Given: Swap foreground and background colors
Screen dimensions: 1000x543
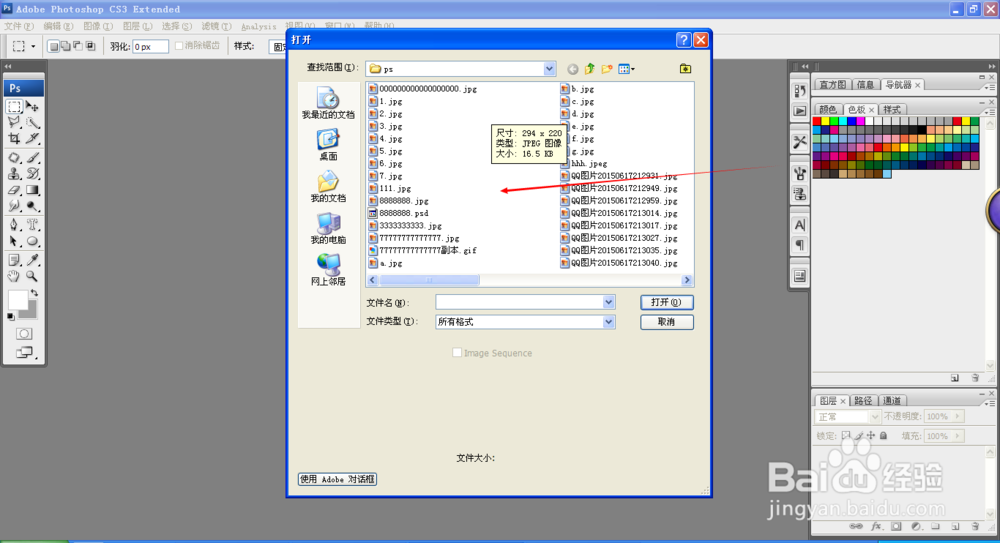Looking at the screenshot, I should (34, 293).
